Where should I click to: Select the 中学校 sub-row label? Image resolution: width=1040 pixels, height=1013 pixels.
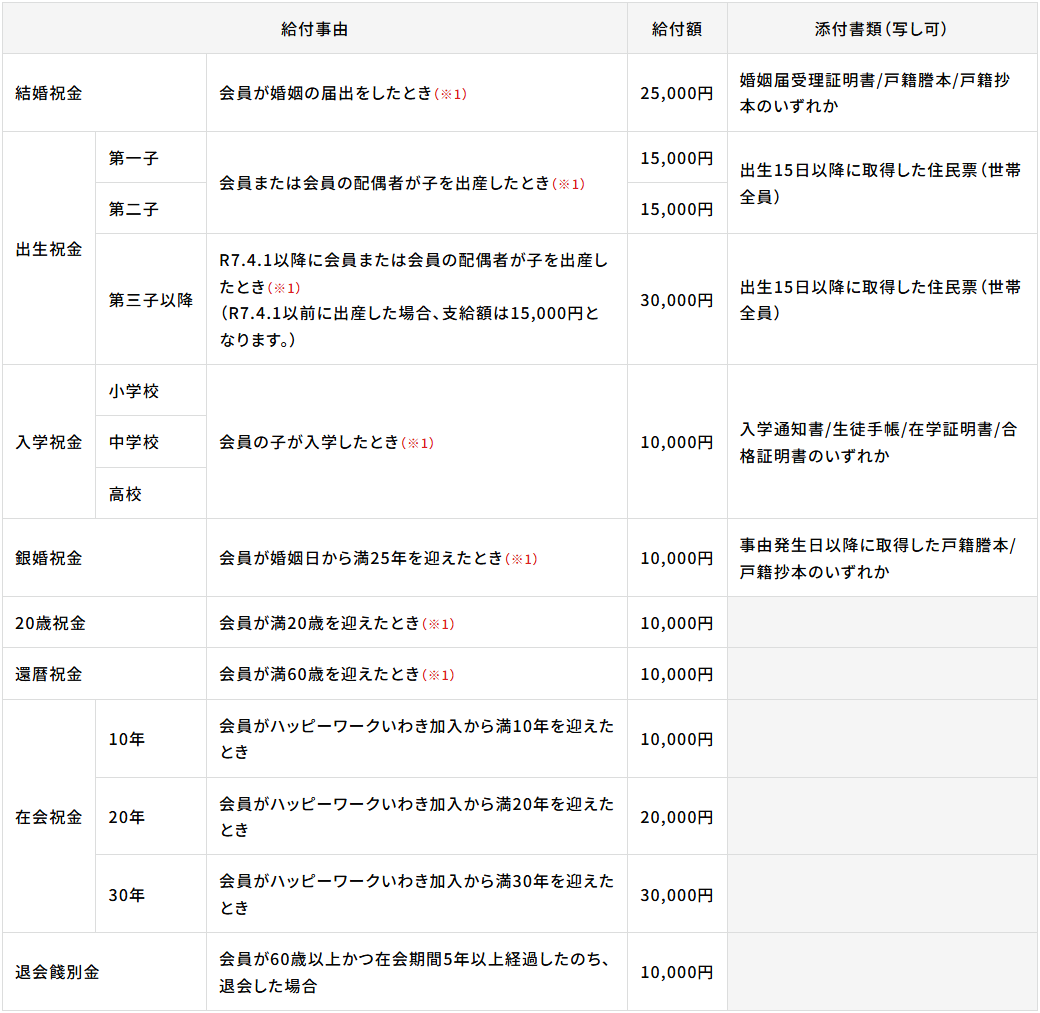(x=134, y=442)
